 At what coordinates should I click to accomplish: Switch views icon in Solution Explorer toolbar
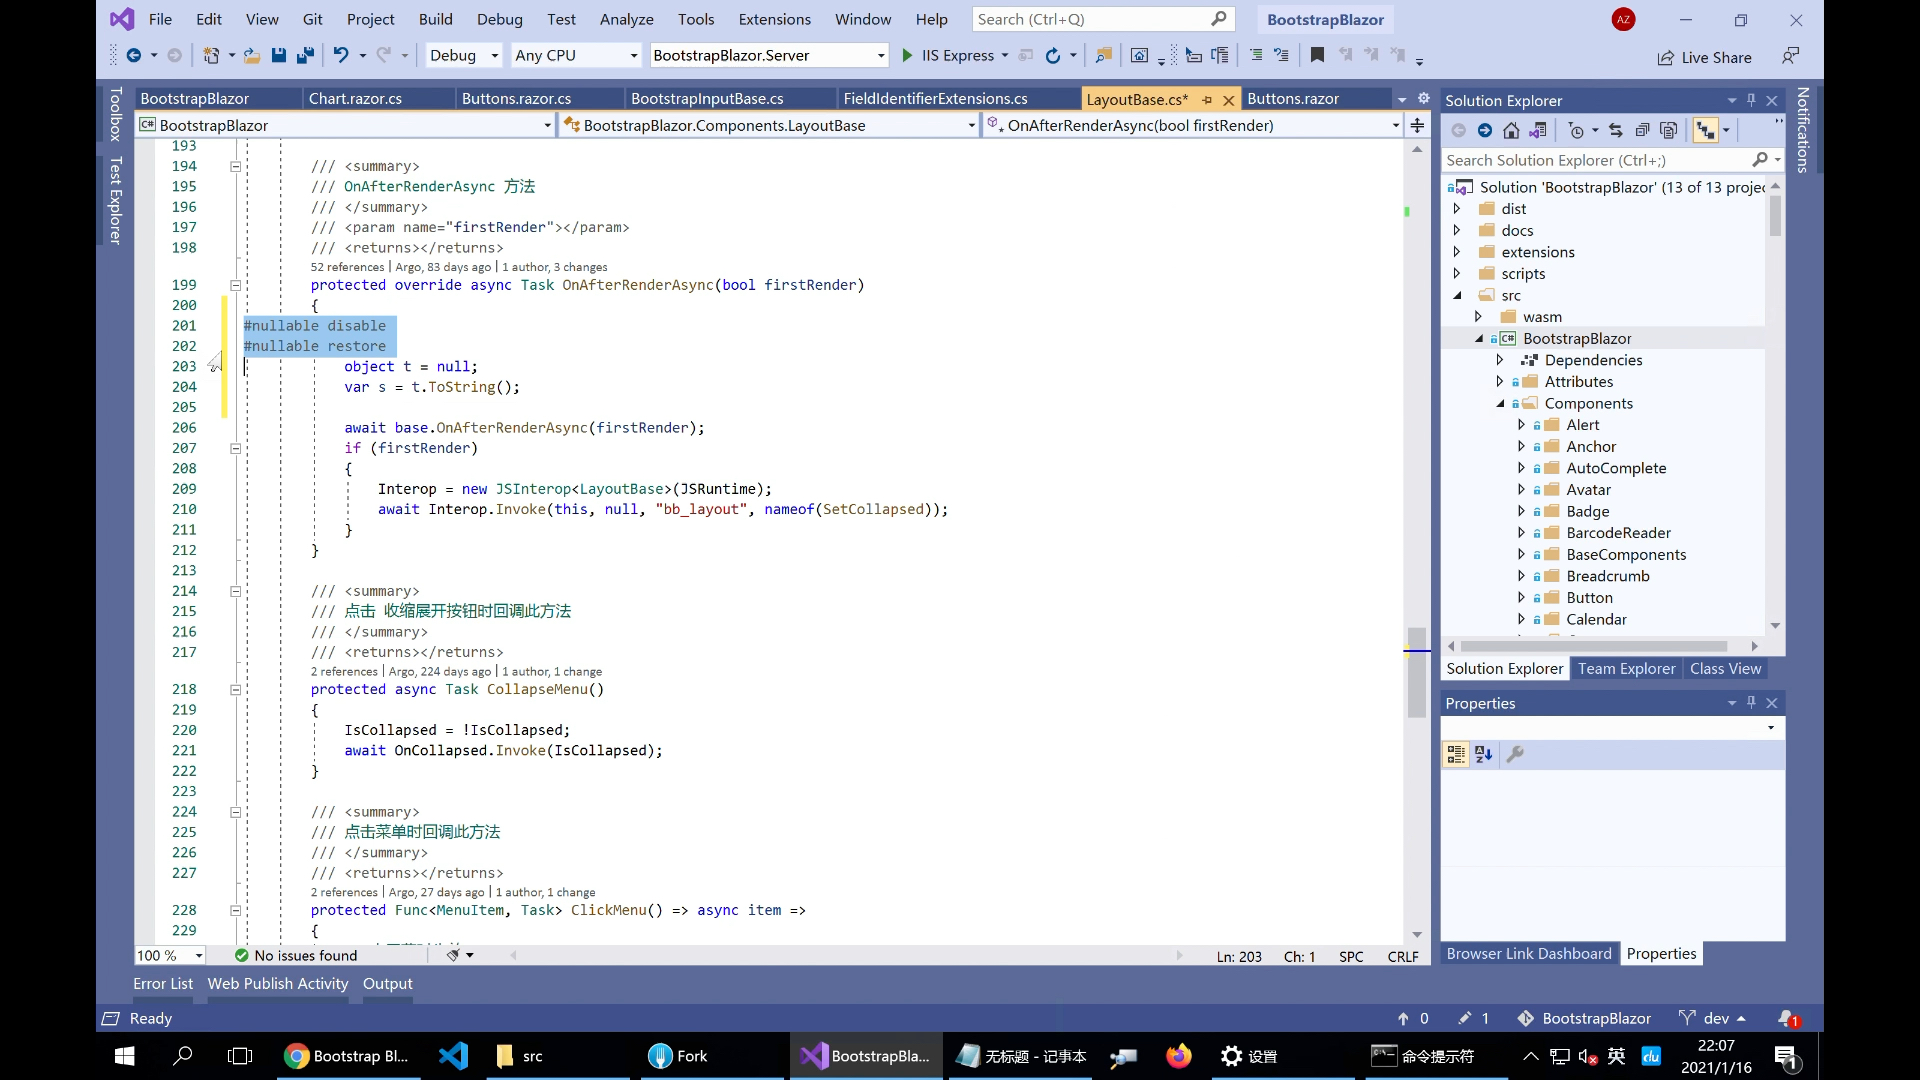pyautogui.click(x=1538, y=130)
